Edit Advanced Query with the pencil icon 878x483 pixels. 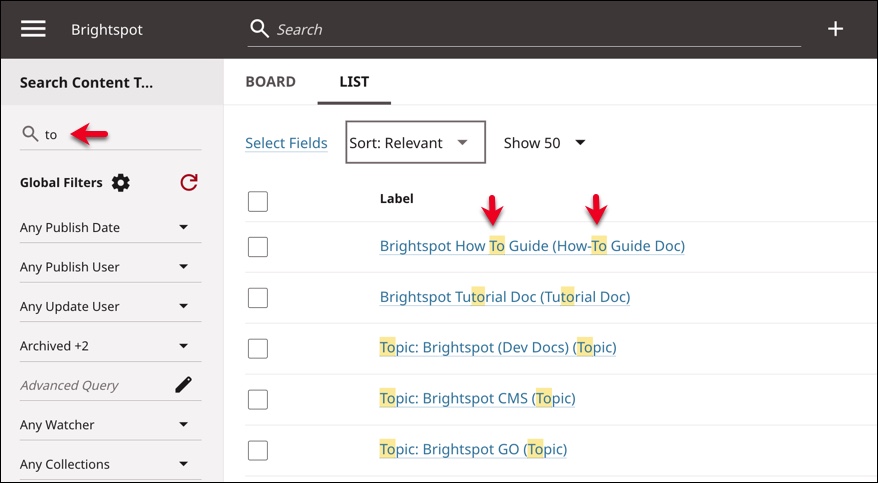[183, 384]
